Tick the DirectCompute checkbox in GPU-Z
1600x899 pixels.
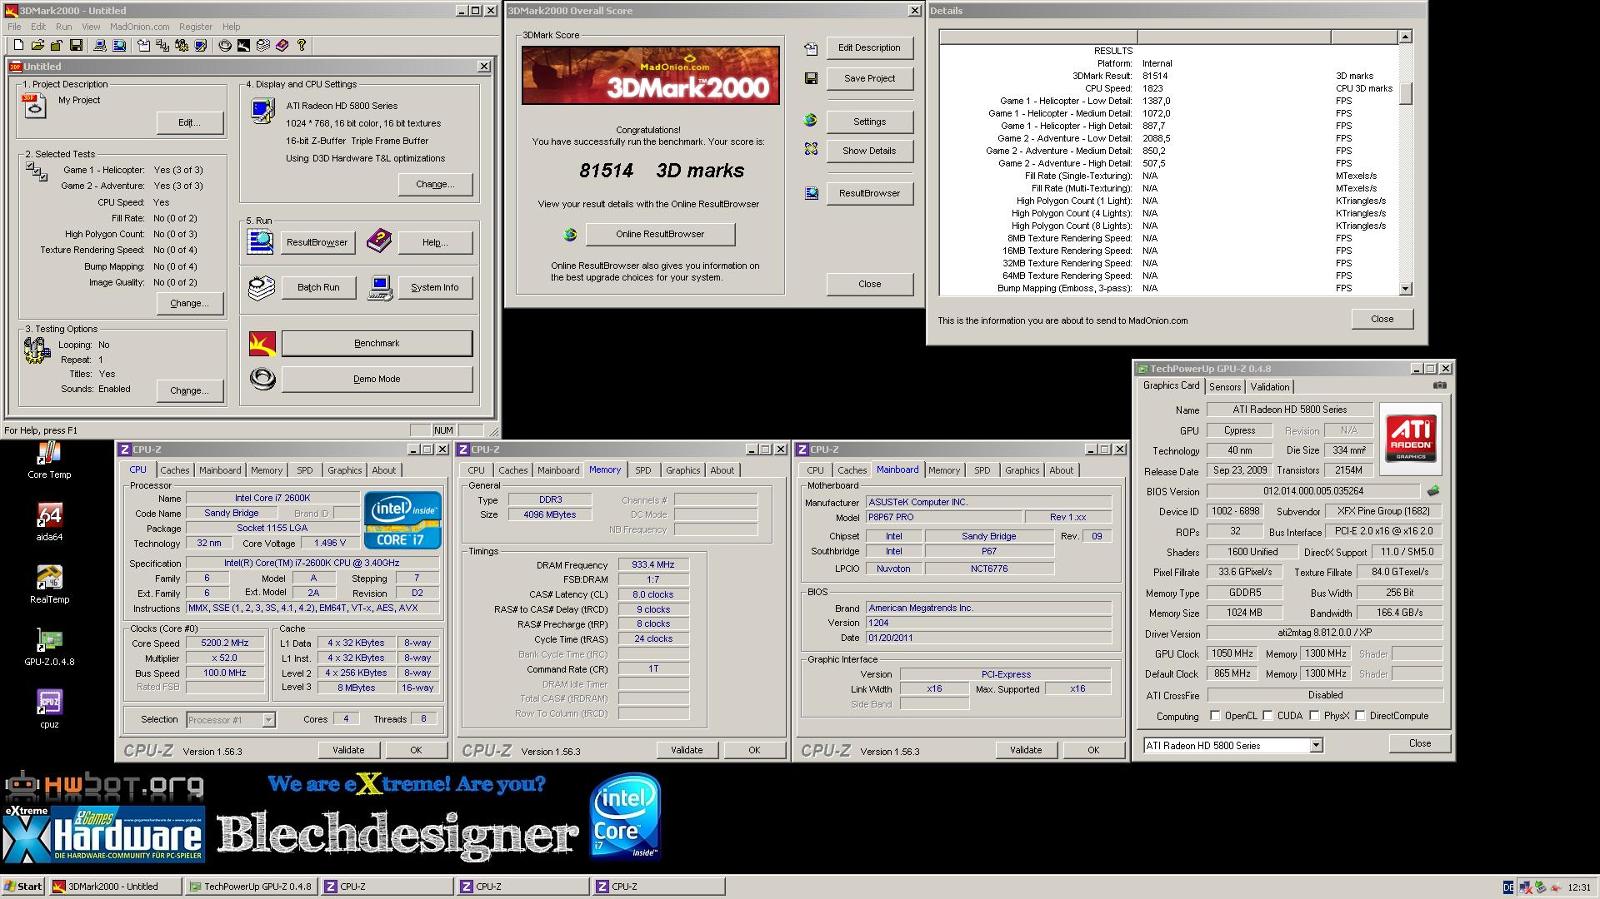pyautogui.click(x=1360, y=716)
